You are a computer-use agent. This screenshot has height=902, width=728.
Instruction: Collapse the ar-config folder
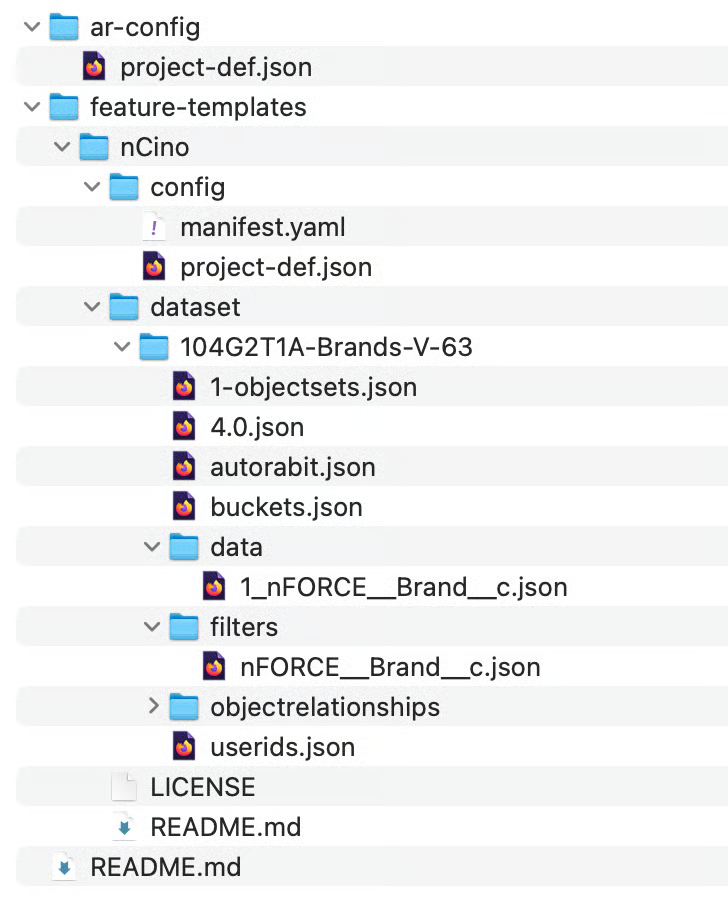(32, 27)
